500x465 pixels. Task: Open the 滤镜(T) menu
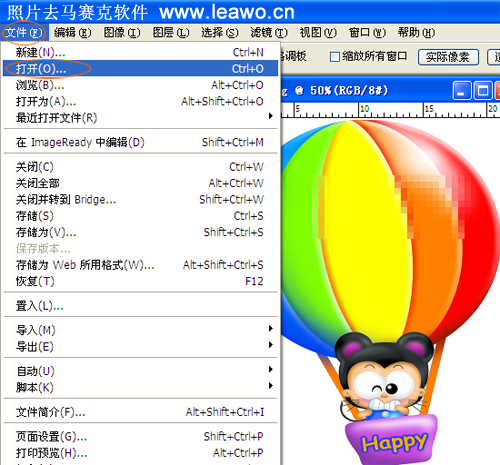(269, 33)
